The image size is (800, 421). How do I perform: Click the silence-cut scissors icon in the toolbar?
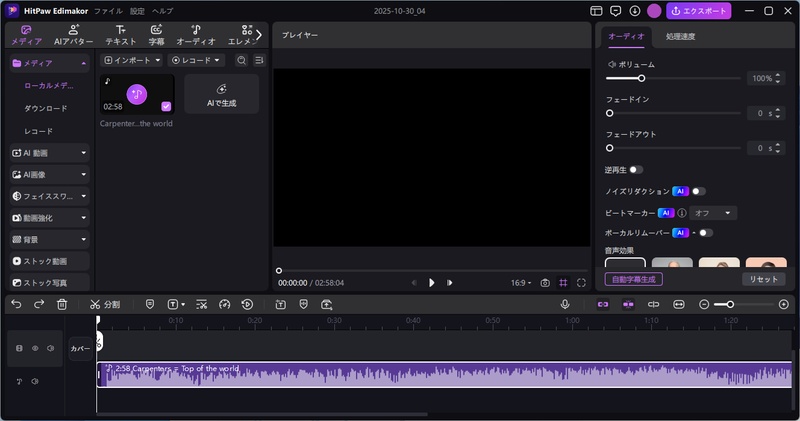click(202, 305)
